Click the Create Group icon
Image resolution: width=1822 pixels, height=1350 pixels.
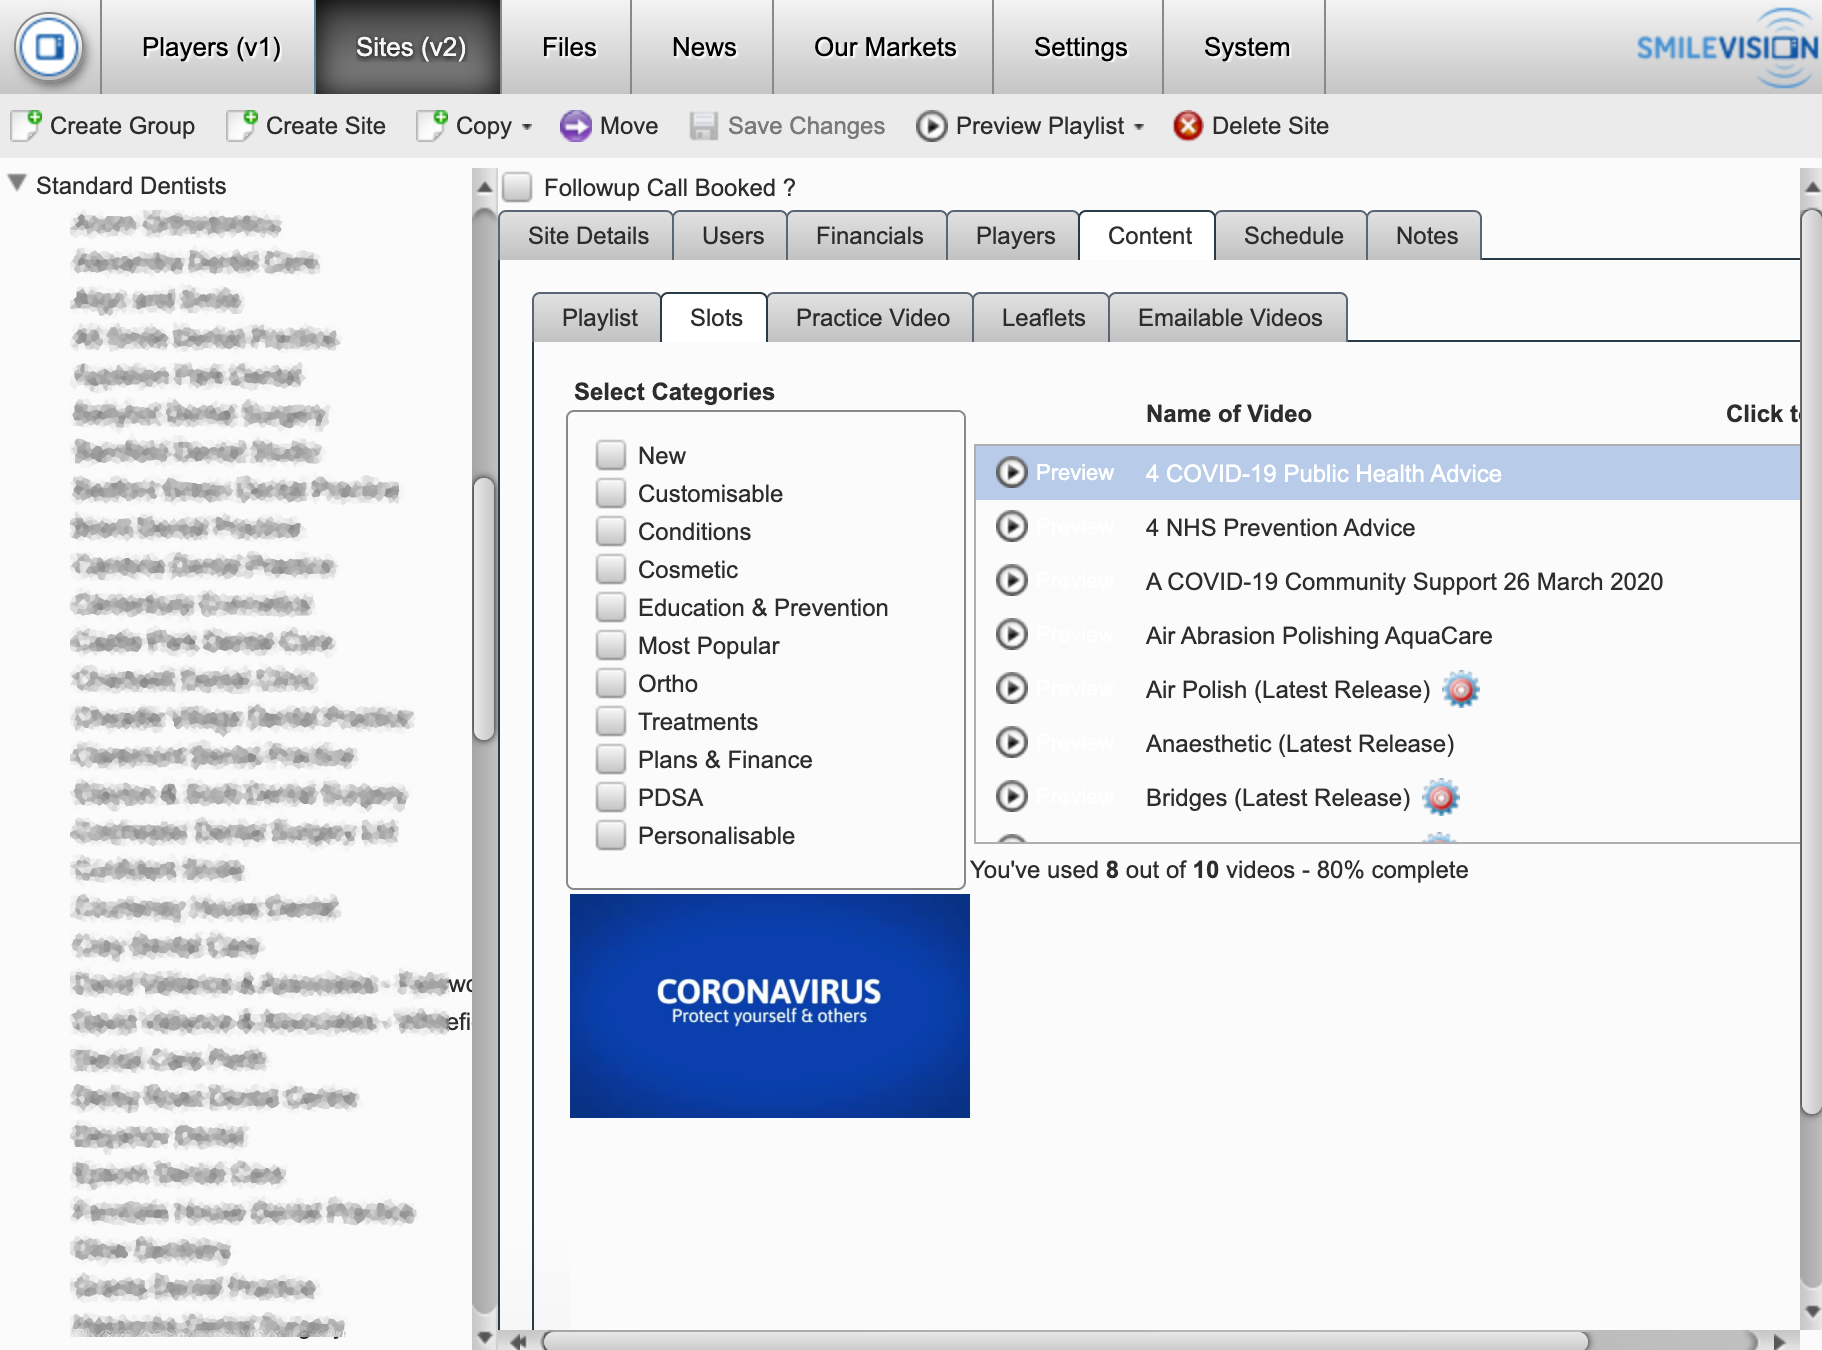click(x=26, y=125)
